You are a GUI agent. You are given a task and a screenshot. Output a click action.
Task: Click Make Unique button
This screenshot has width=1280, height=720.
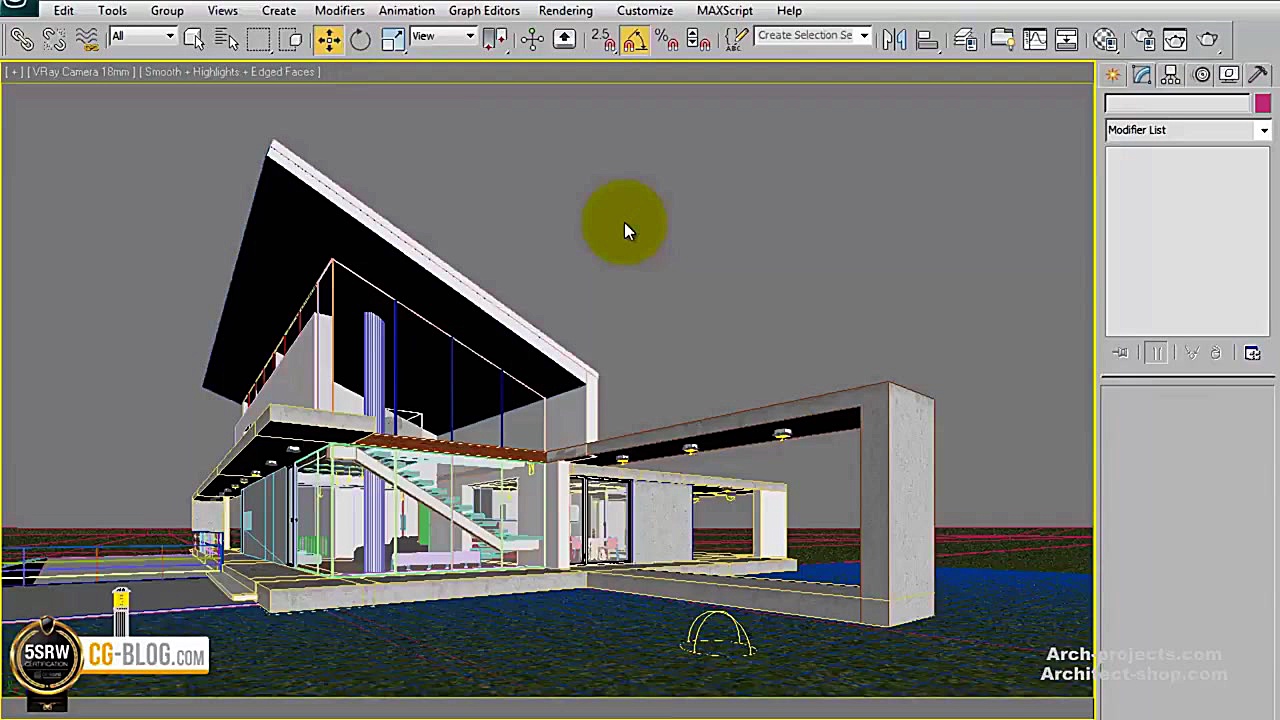(x=1192, y=353)
